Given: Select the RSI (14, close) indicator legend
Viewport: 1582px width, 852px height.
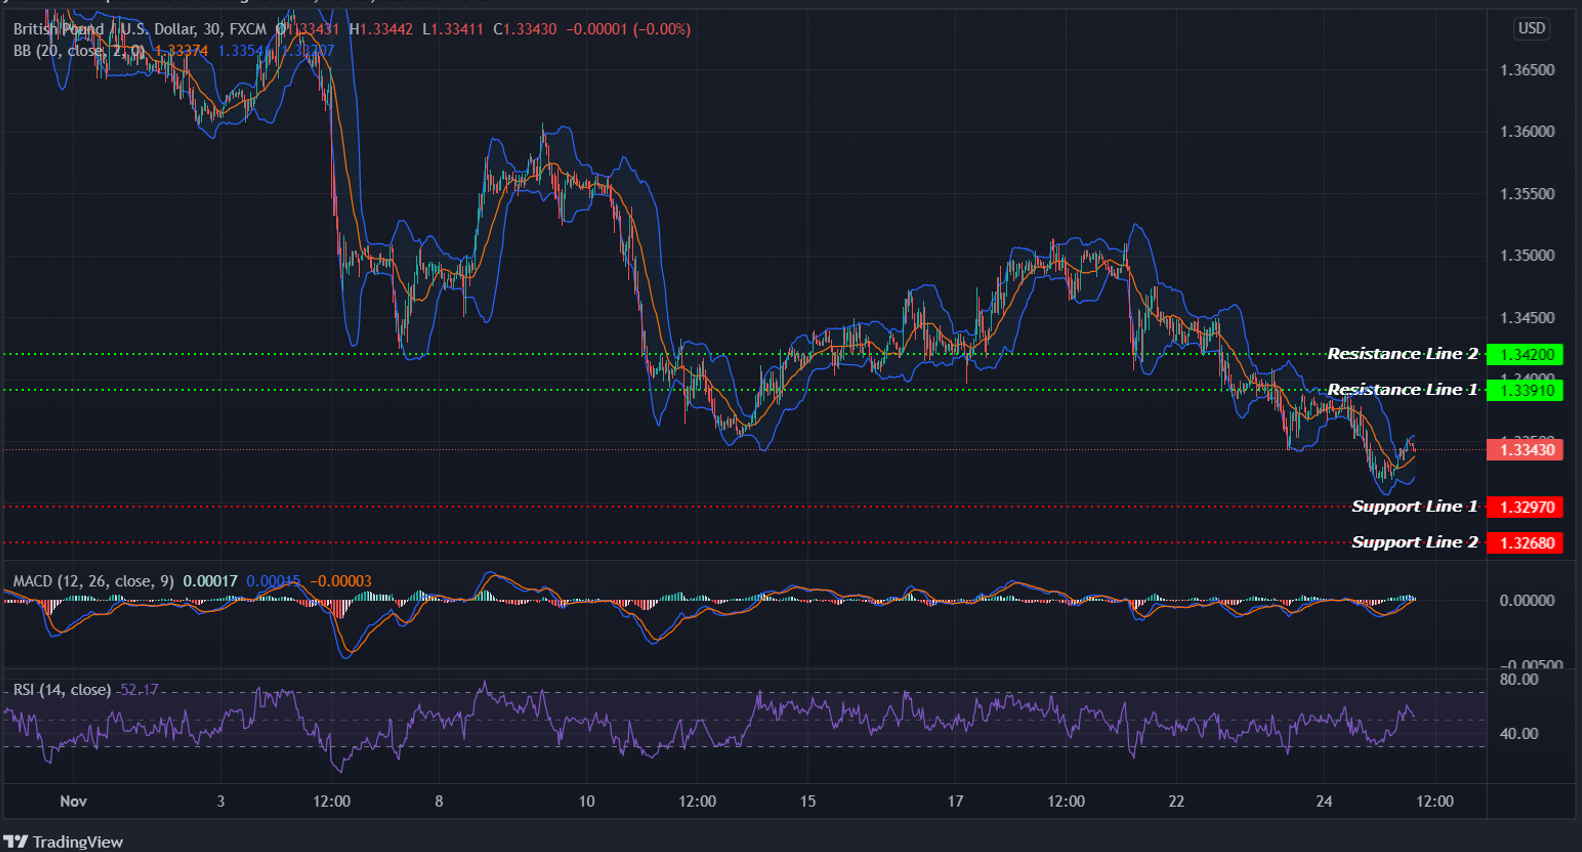Looking at the screenshot, I should 62,690.
